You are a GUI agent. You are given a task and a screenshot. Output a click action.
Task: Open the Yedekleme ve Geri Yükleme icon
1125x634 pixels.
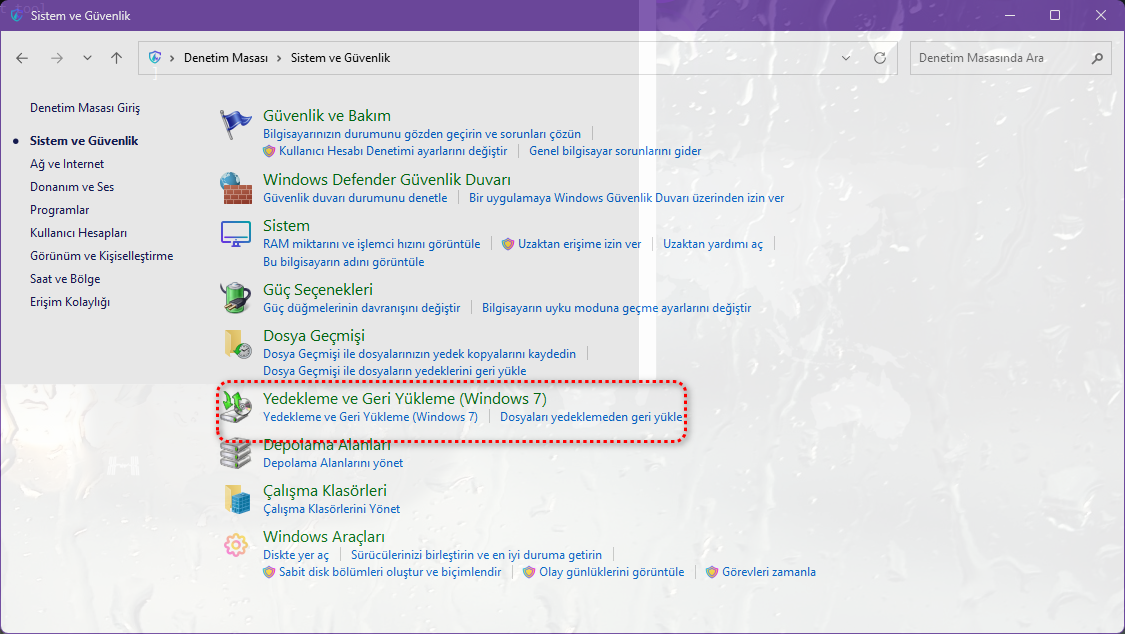tap(236, 407)
